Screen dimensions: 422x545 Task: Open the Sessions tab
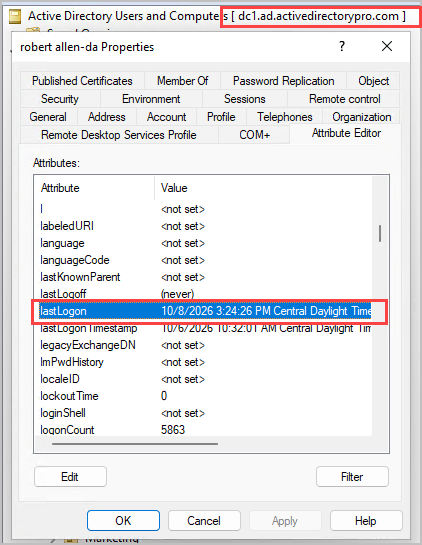coord(245,99)
